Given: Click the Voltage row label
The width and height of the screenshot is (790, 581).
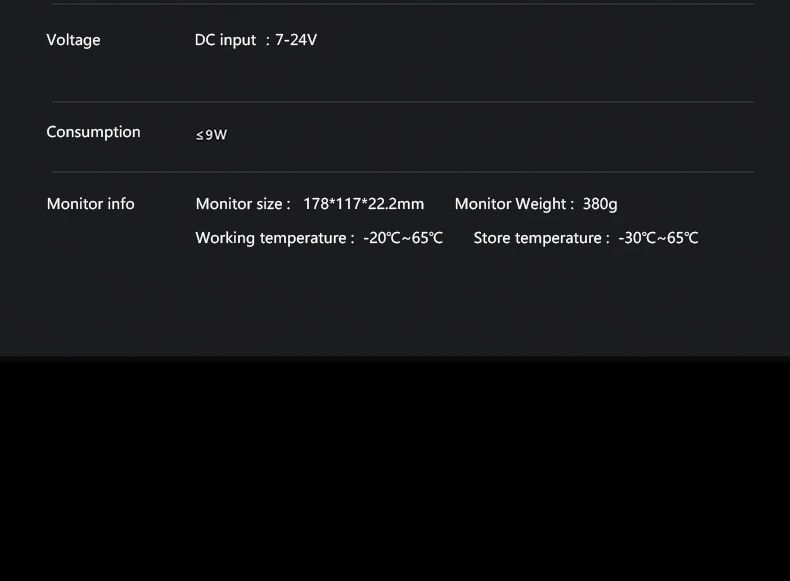Looking at the screenshot, I should 73,40.
